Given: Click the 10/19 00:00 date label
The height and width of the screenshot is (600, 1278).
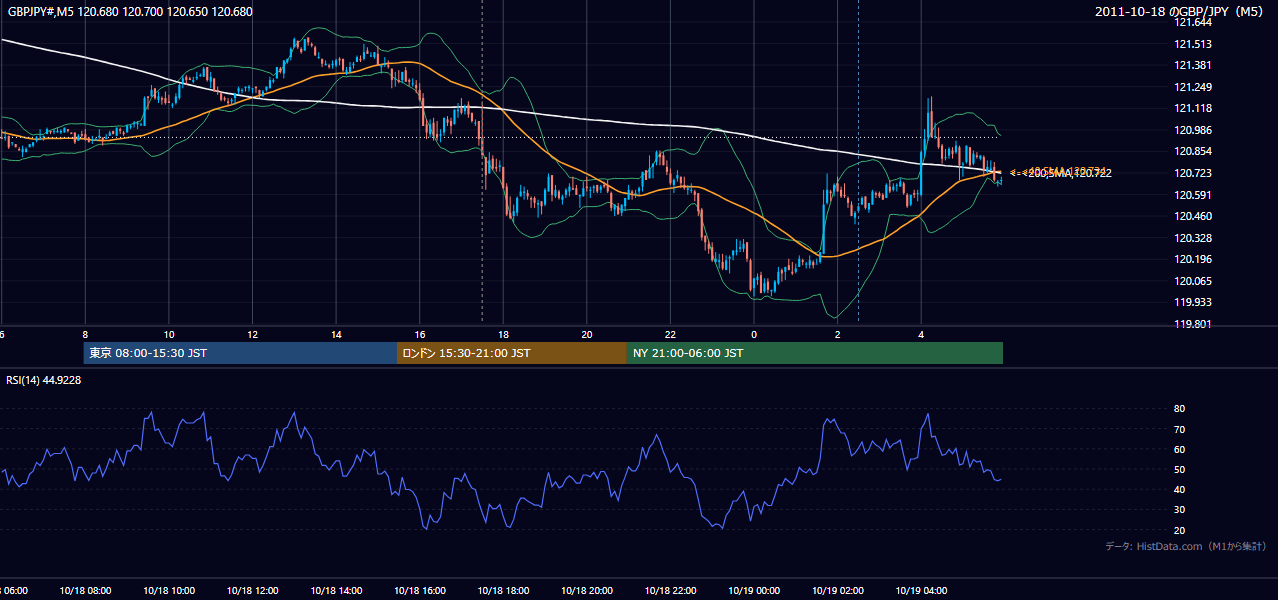Looking at the screenshot, I should [x=754, y=590].
